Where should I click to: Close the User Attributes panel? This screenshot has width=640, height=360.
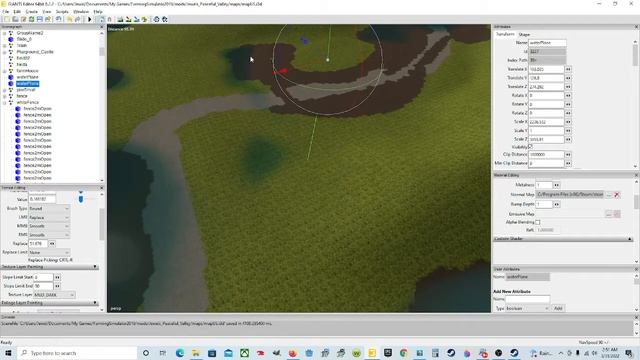(x=636, y=269)
